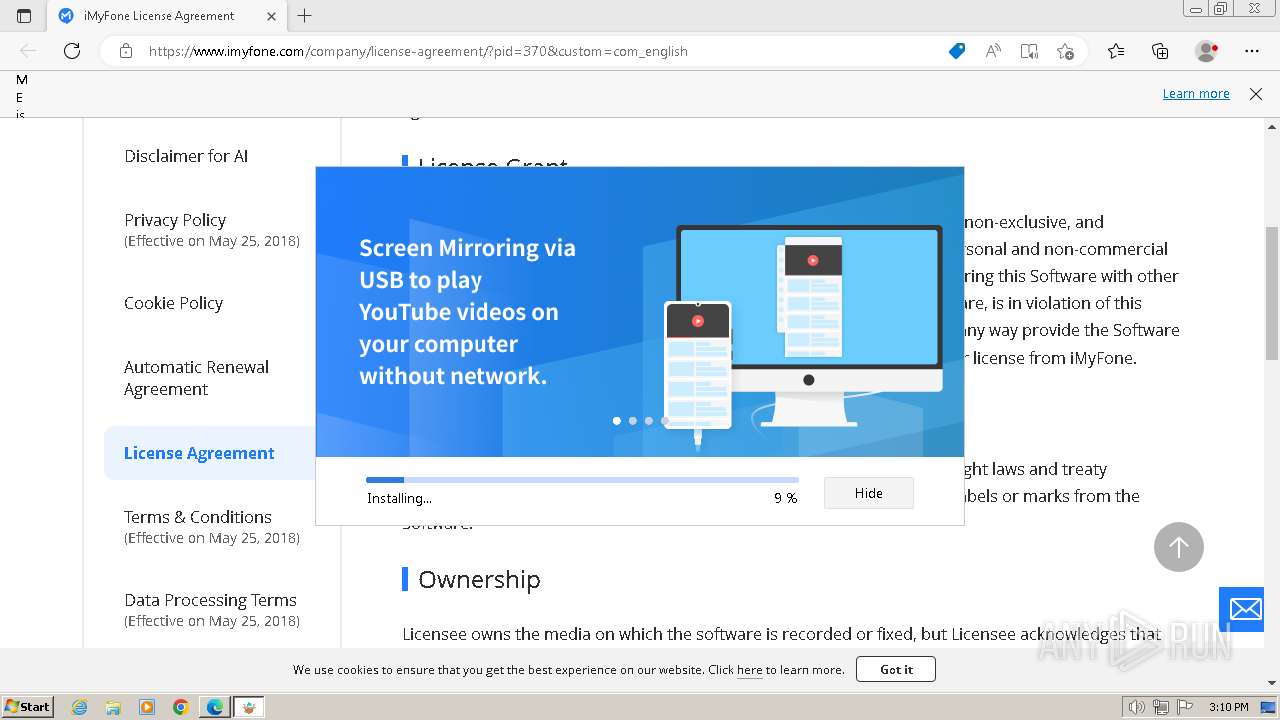This screenshot has height=720, width=1280.
Task: Click the page vertical scrollbar thumb
Action: pos(1272,293)
